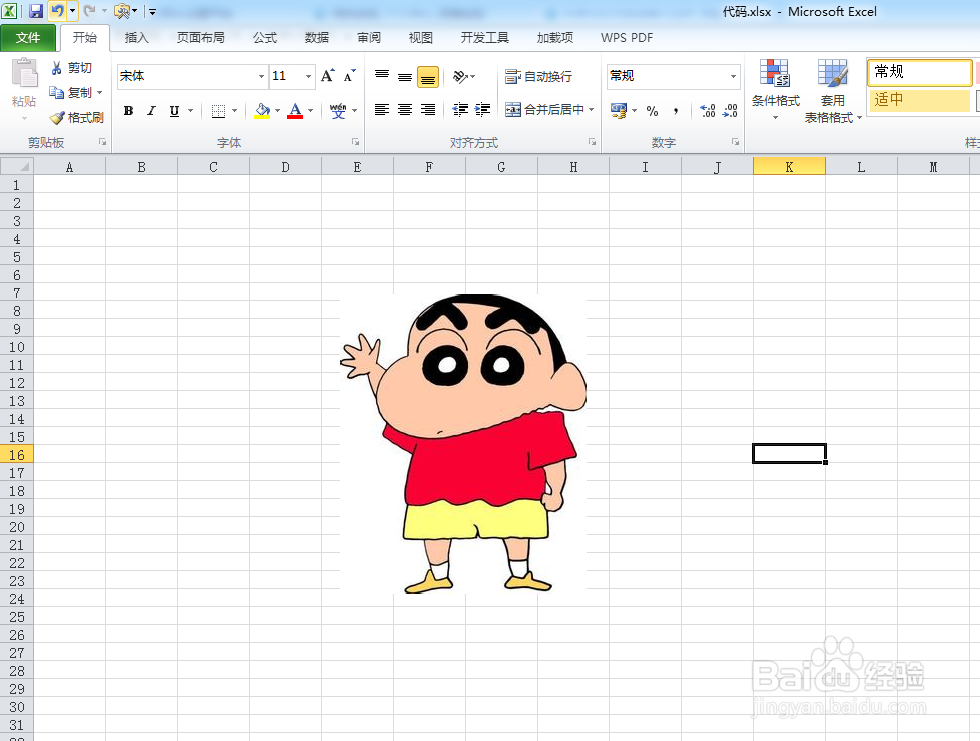Toggle middle vertical alignment
980x741 pixels.
405,76
